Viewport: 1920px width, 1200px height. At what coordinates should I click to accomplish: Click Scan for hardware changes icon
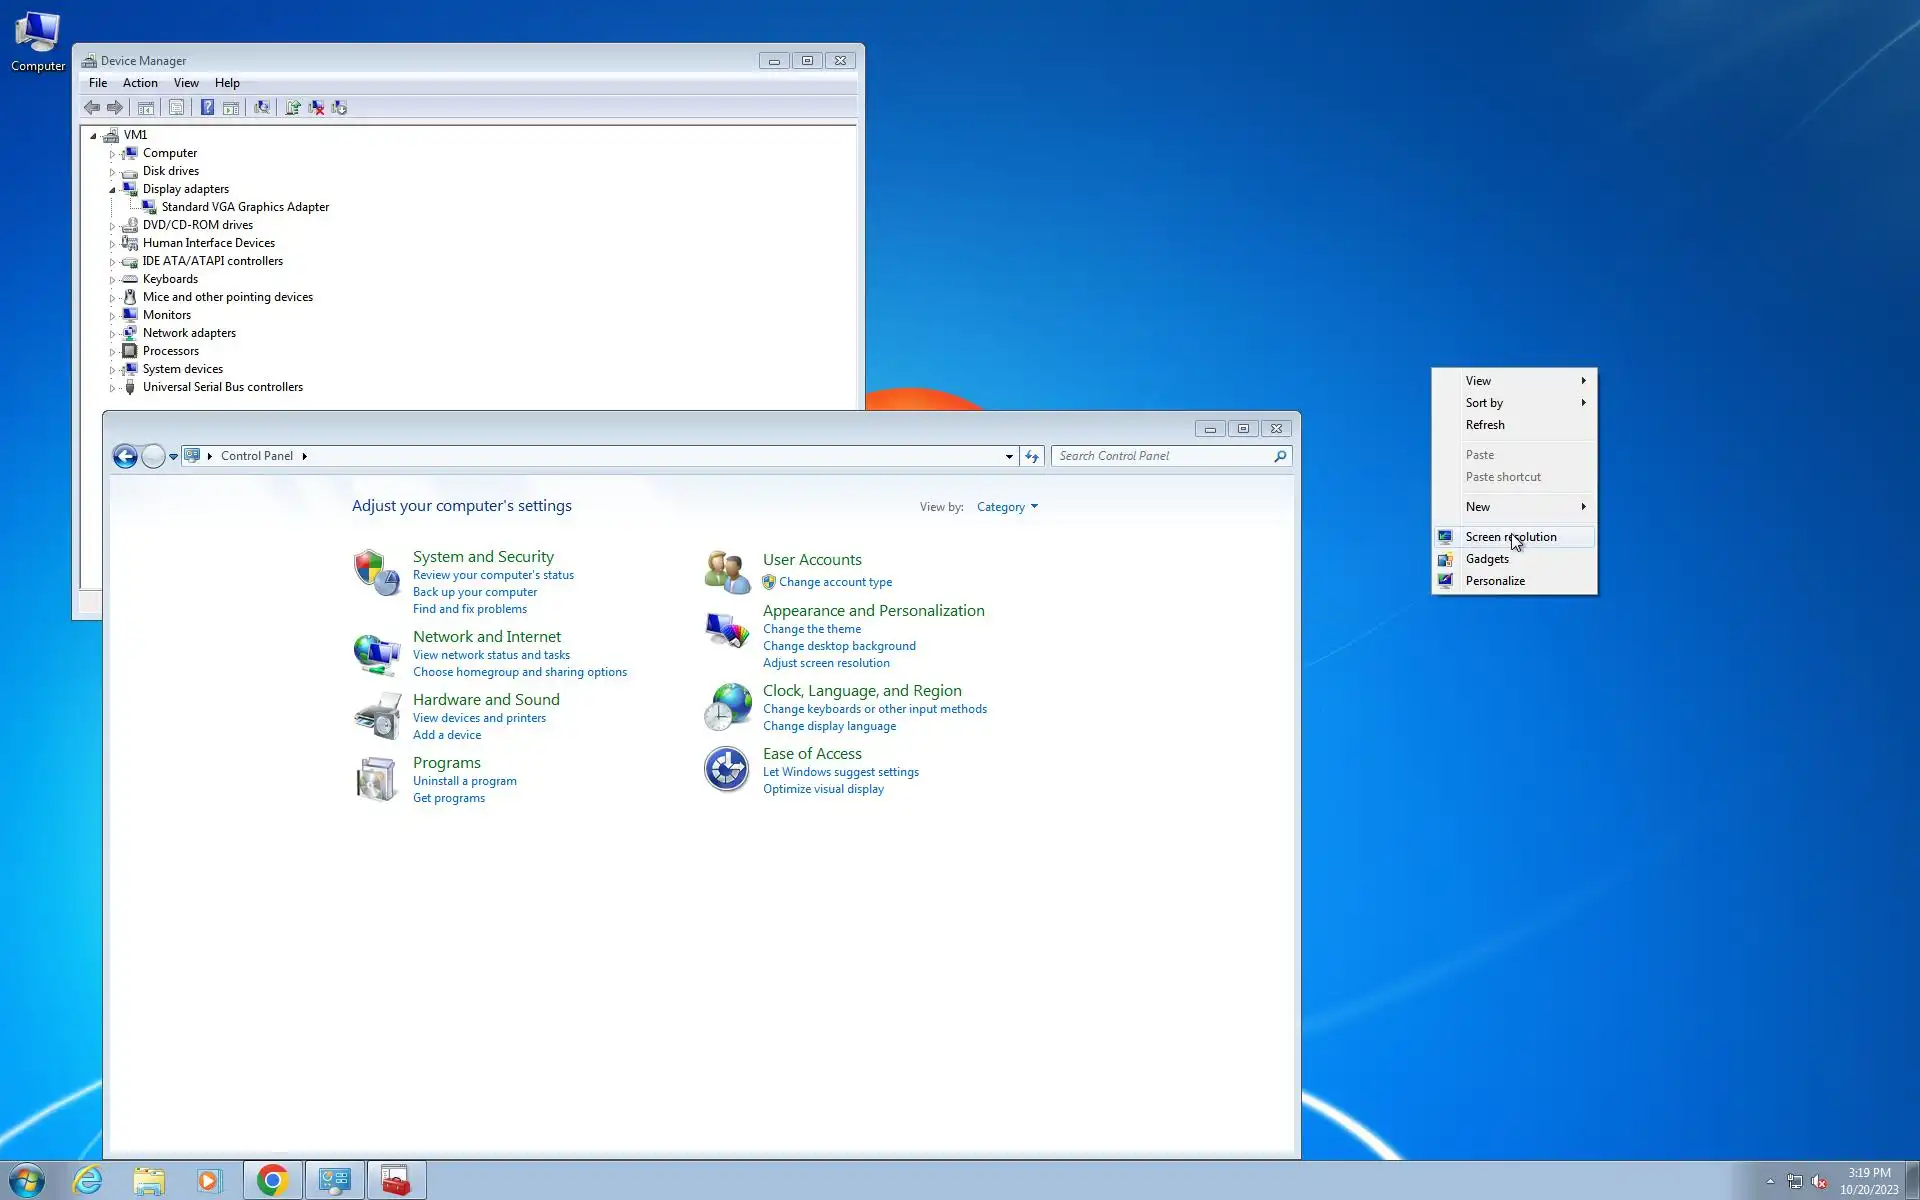pyautogui.click(x=262, y=108)
